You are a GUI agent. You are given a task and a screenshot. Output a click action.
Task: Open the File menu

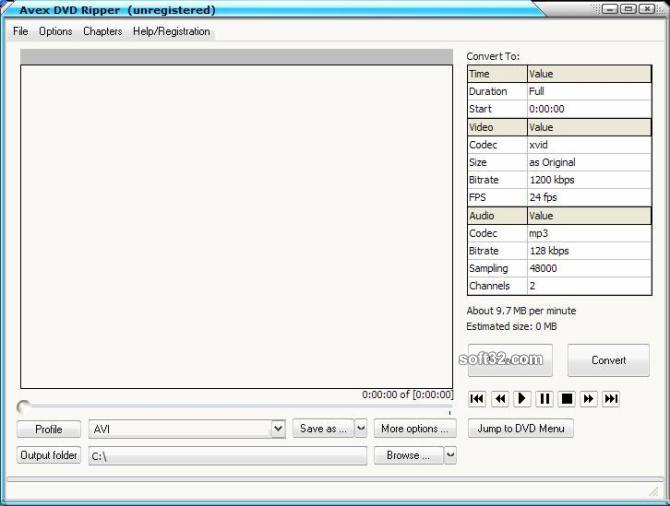(x=21, y=31)
